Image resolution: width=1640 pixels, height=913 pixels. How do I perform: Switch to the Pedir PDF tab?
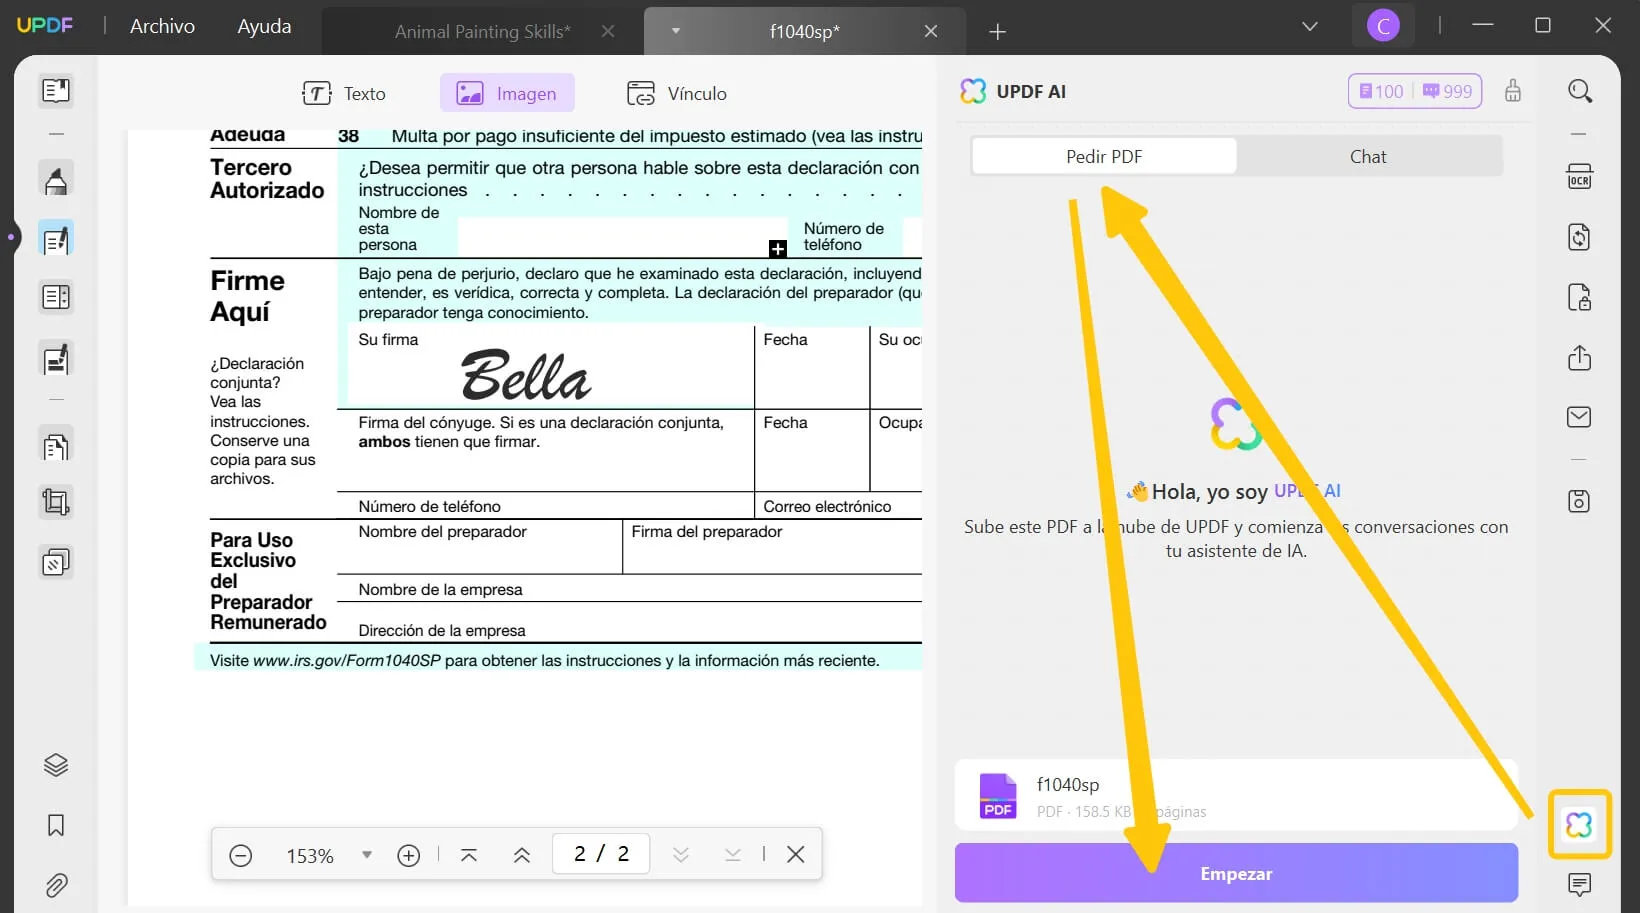click(x=1104, y=156)
